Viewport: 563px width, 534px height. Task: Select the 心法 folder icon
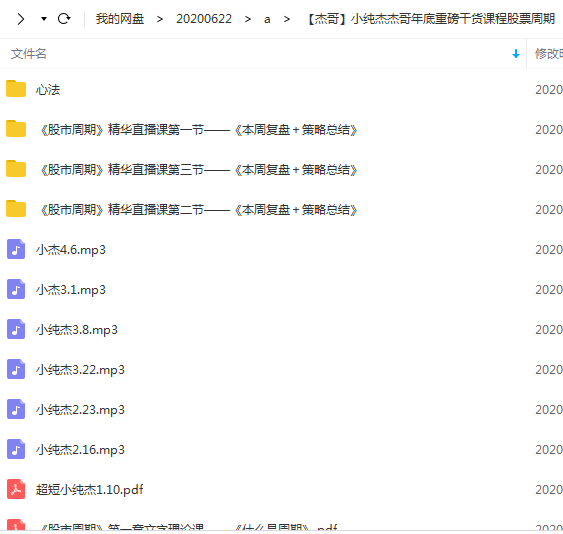(x=16, y=89)
